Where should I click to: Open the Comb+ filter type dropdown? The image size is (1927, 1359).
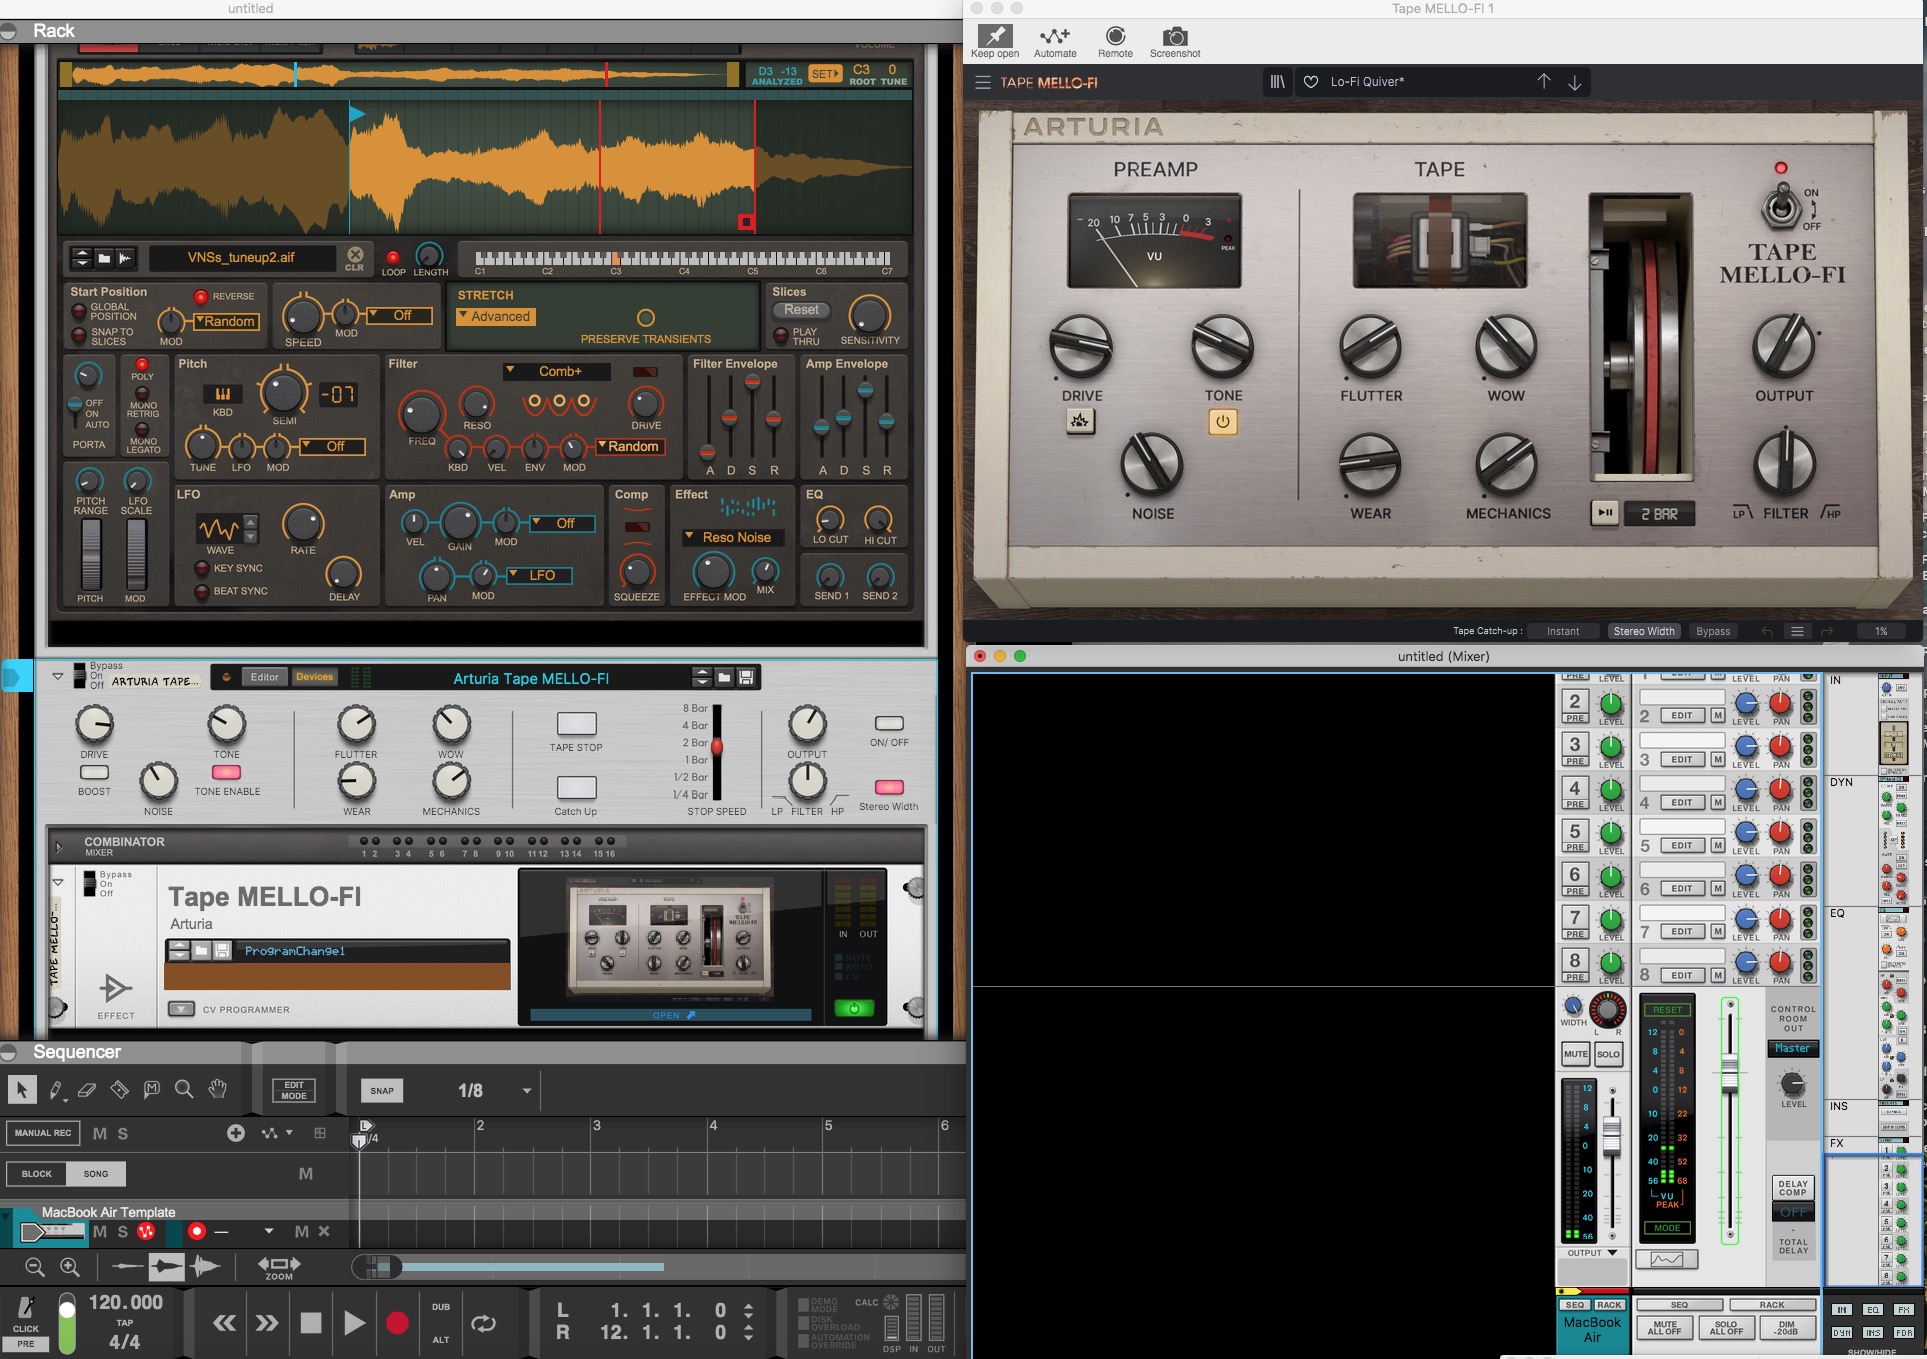point(557,371)
